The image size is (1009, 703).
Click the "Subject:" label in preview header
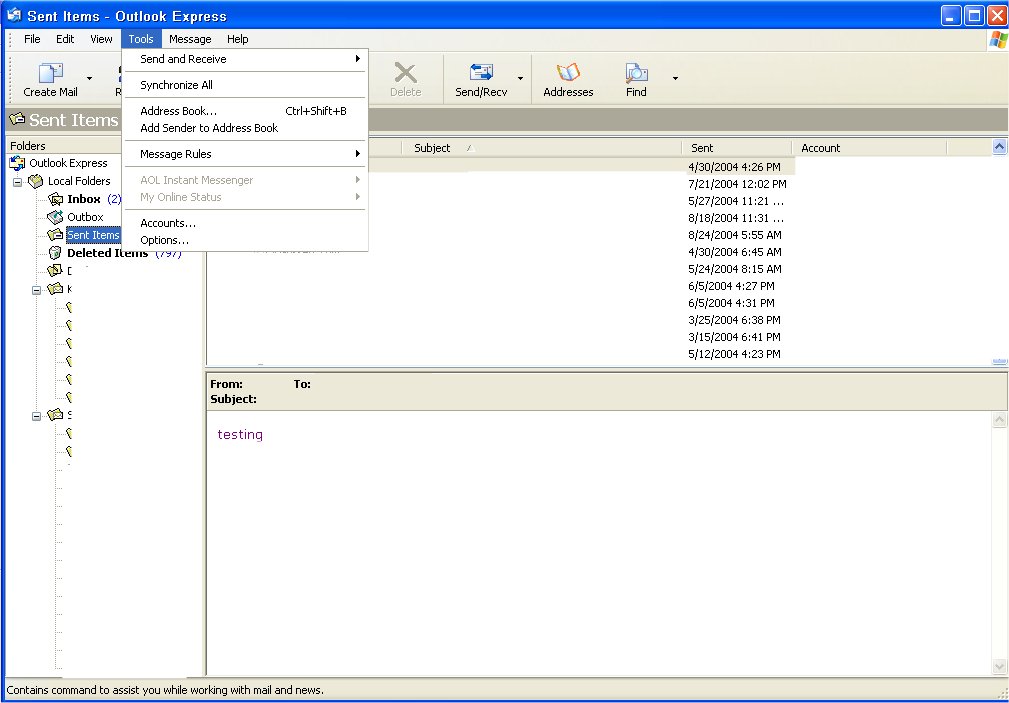coord(234,399)
